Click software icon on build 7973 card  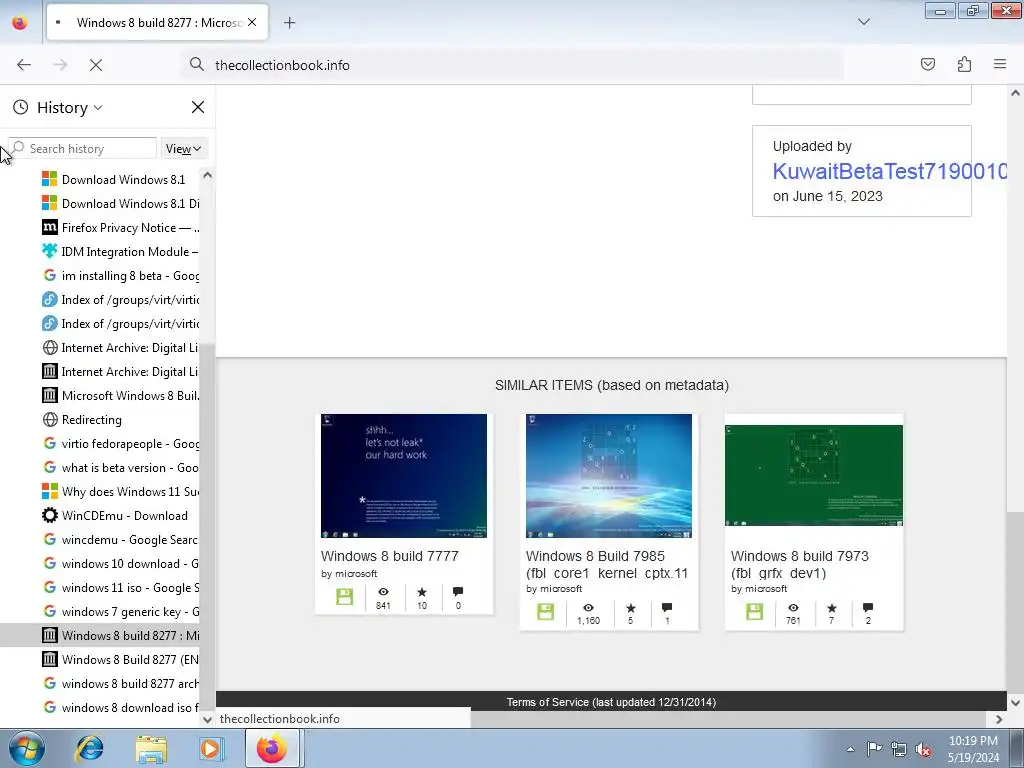pos(754,612)
